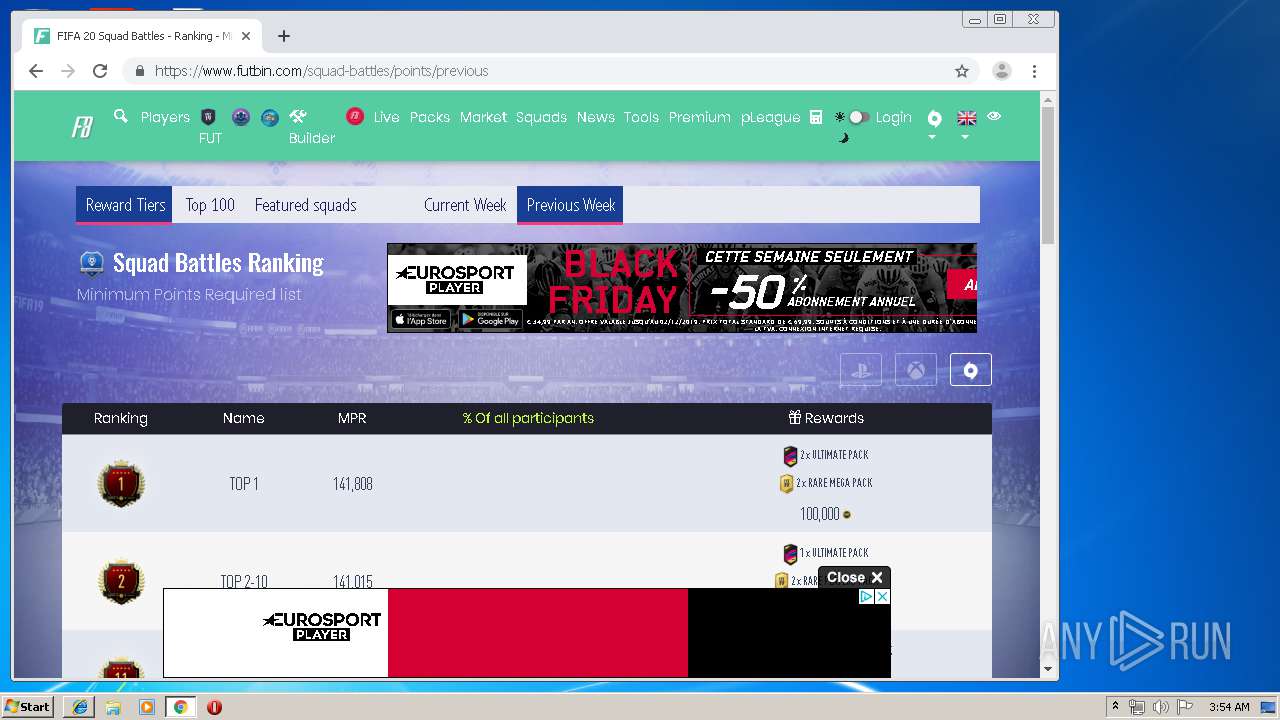Click the Name column header
Image resolution: width=1280 pixels, height=720 pixels.
pyautogui.click(x=244, y=418)
